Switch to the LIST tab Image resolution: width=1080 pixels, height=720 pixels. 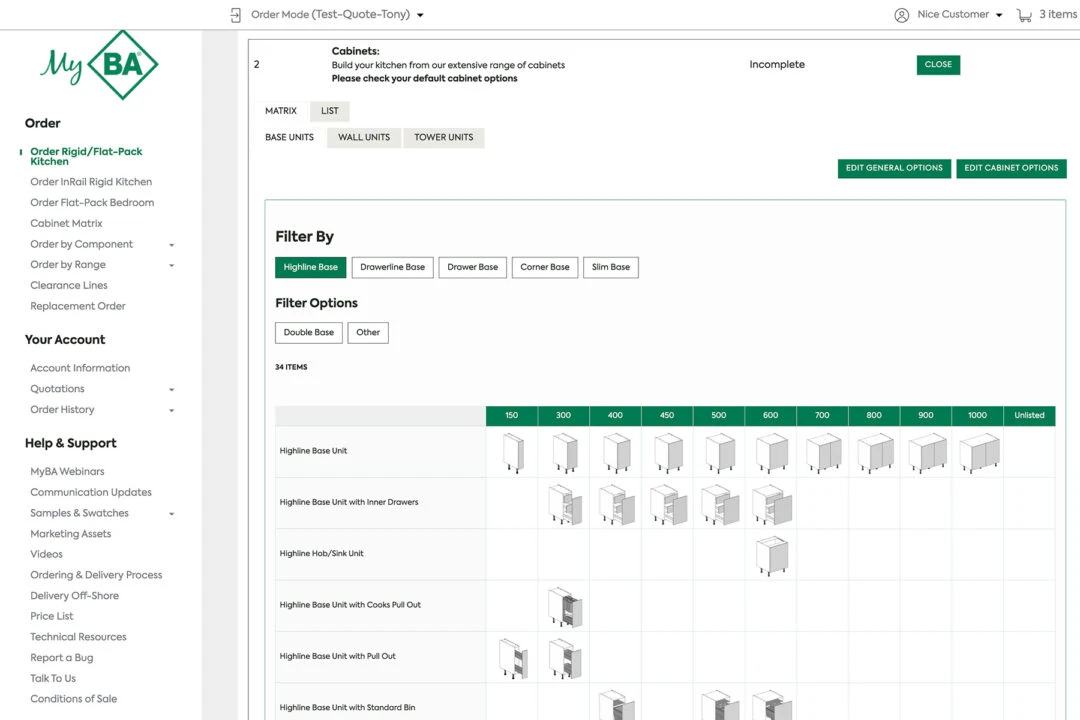click(329, 110)
